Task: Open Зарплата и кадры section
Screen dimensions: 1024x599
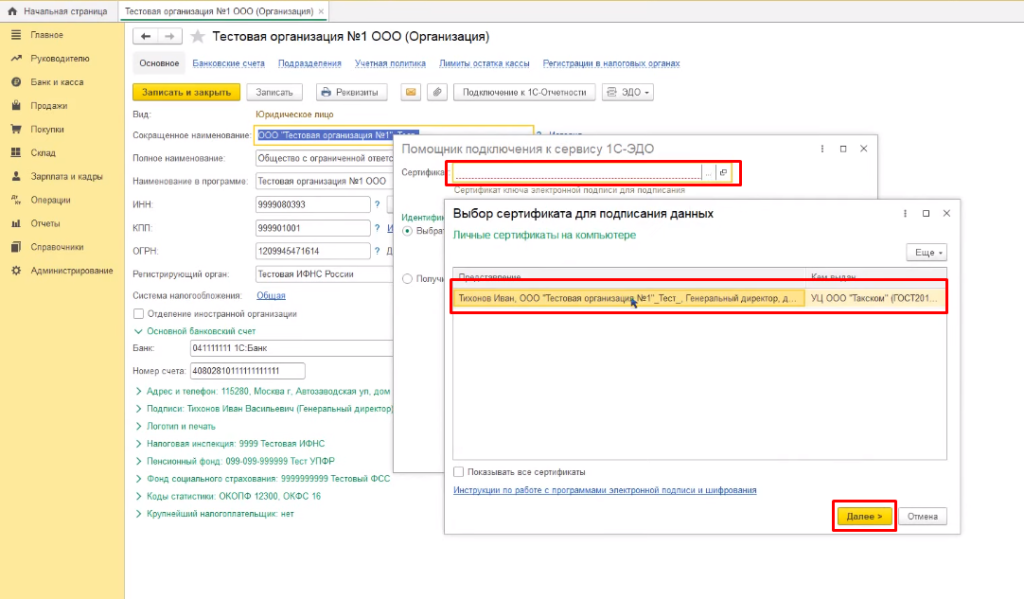Action: click(66, 176)
